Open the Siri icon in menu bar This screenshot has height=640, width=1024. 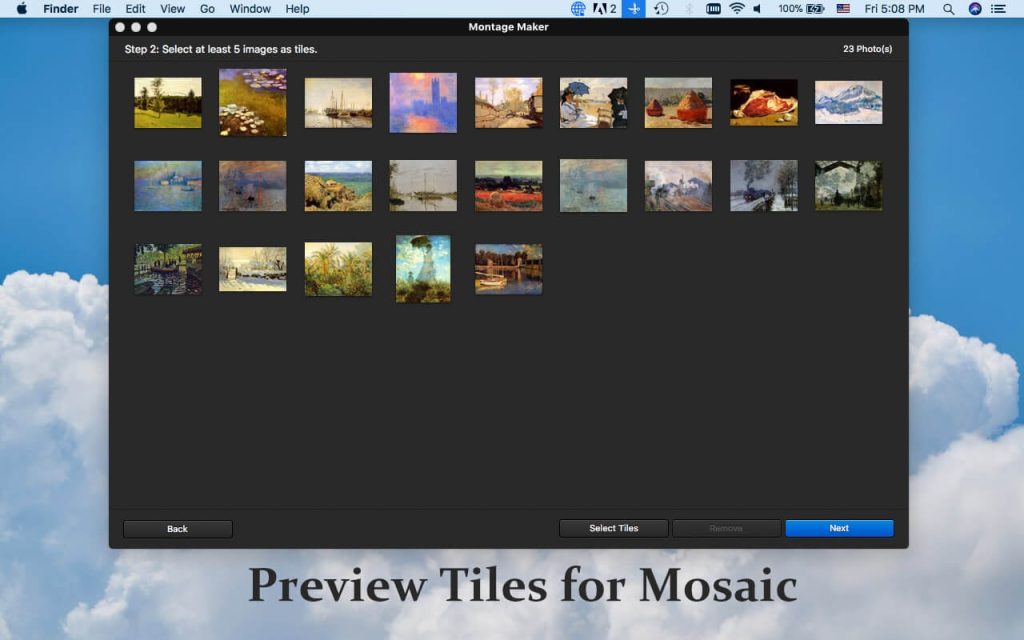point(975,9)
